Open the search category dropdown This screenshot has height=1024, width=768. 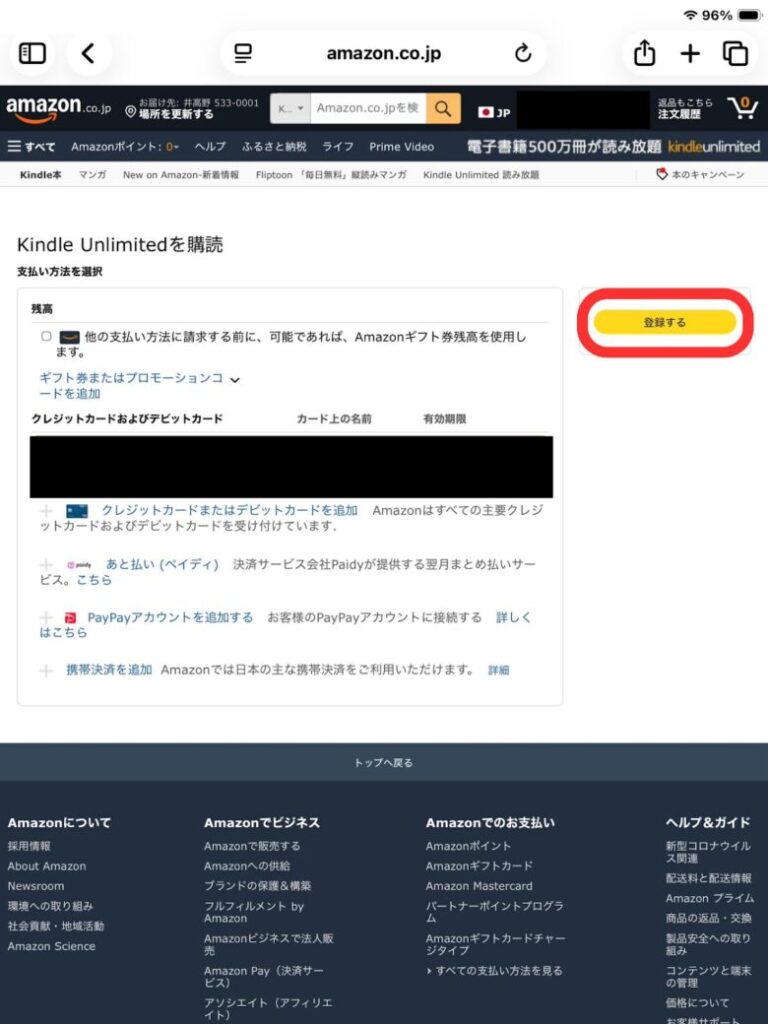pos(290,108)
